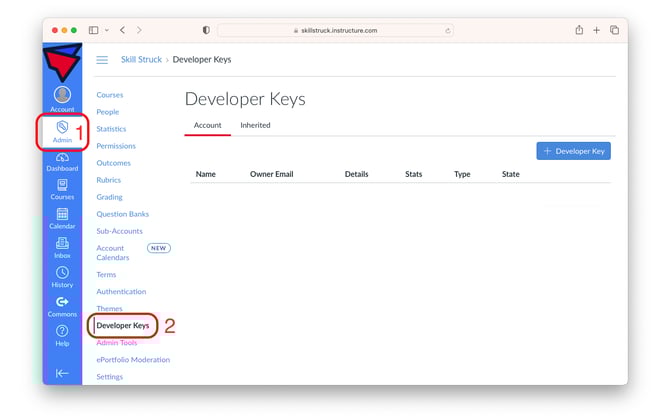This screenshot has width=670, height=420.
Task: Open Question Banks in the account menu
Action: pyautogui.click(x=123, y=214)
